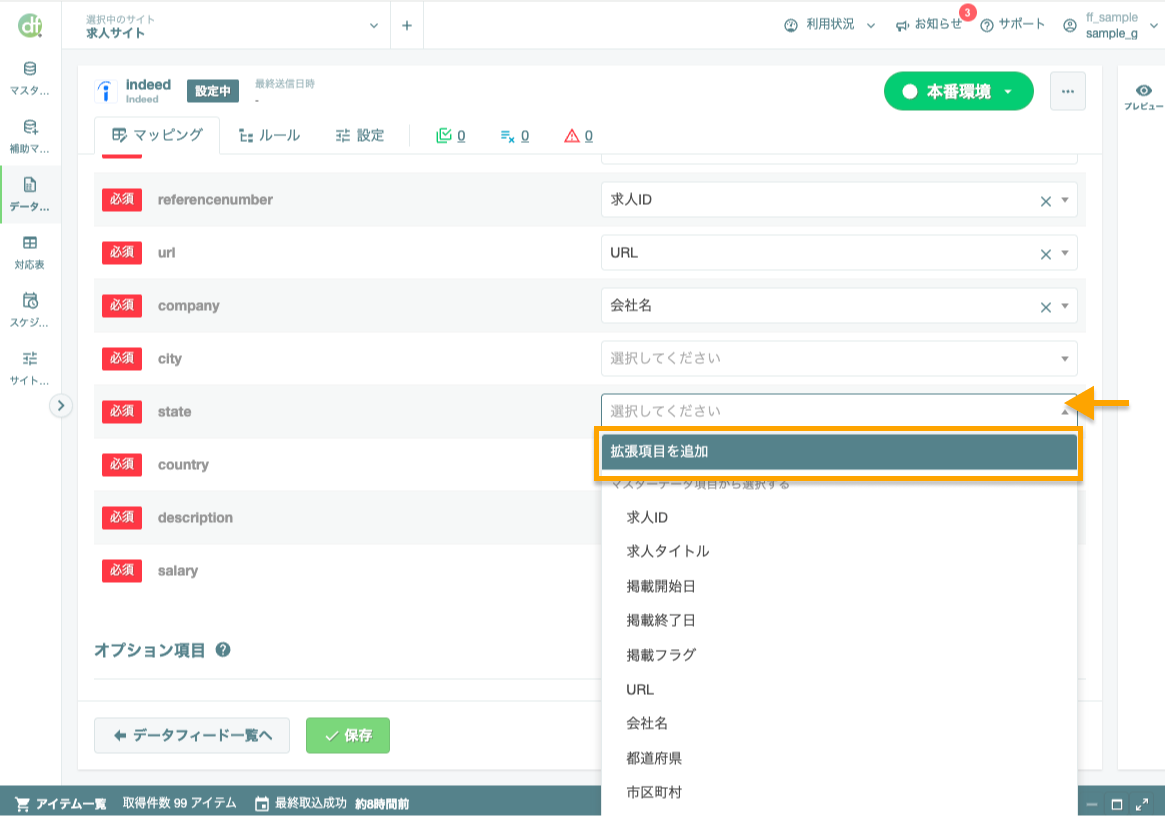Screen dimensions: 1165x816
Task: Choose 市区町村 from the dropdown list
Action: pyautogui.click(x=839, y=792)
